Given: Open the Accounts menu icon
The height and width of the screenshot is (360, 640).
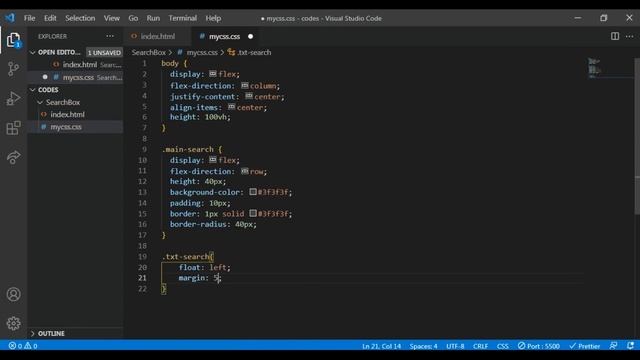Looking at the screenshot, I should click(13, 294).
